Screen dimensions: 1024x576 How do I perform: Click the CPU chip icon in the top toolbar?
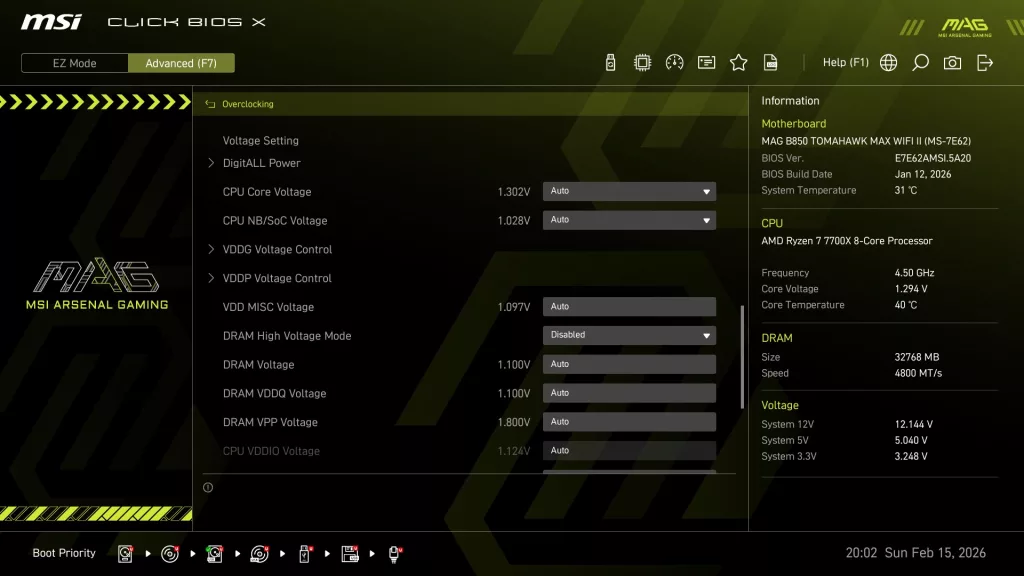click(642, 62)
